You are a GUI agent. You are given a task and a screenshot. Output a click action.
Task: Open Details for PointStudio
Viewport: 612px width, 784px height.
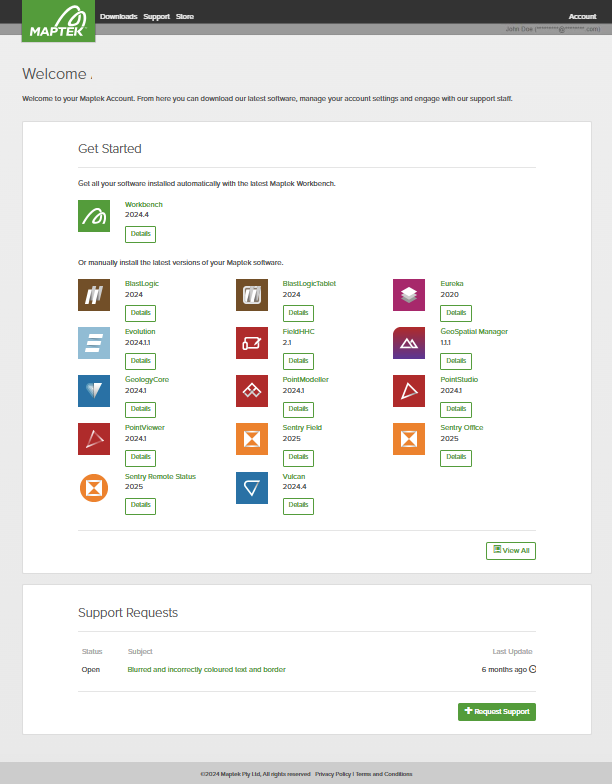pos(456,409)
